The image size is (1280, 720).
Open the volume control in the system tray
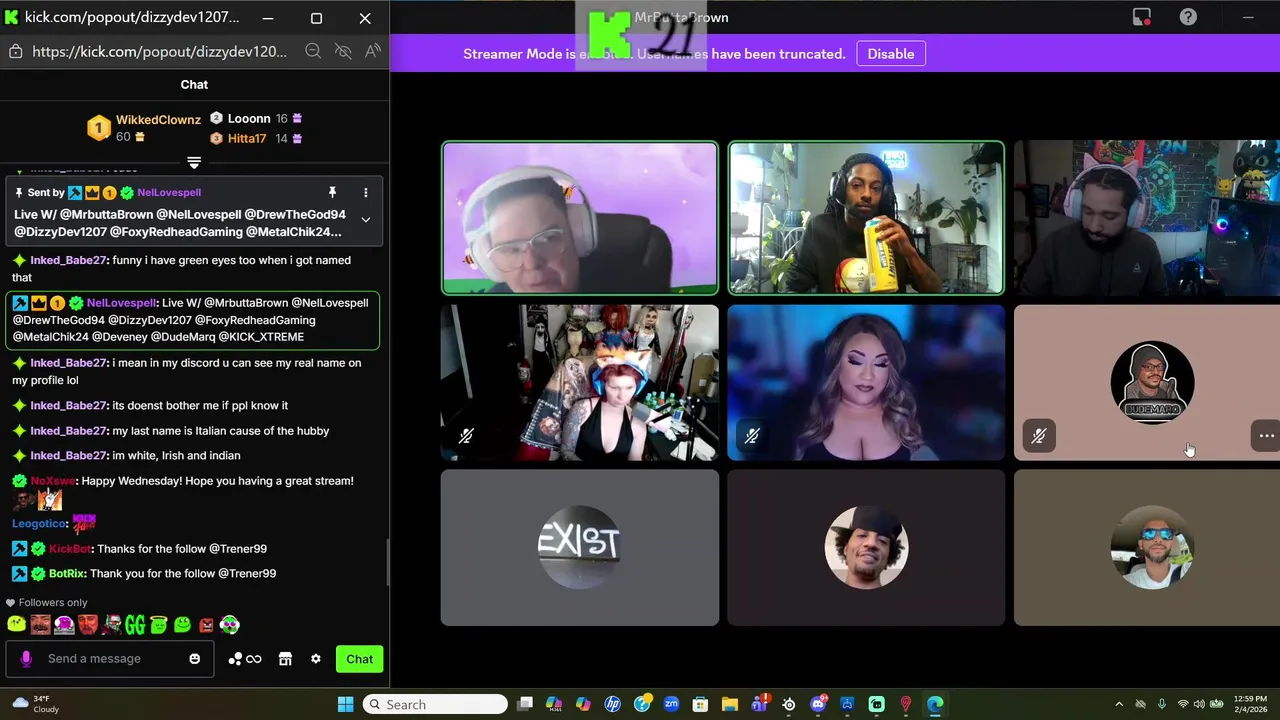(1199, 704)
